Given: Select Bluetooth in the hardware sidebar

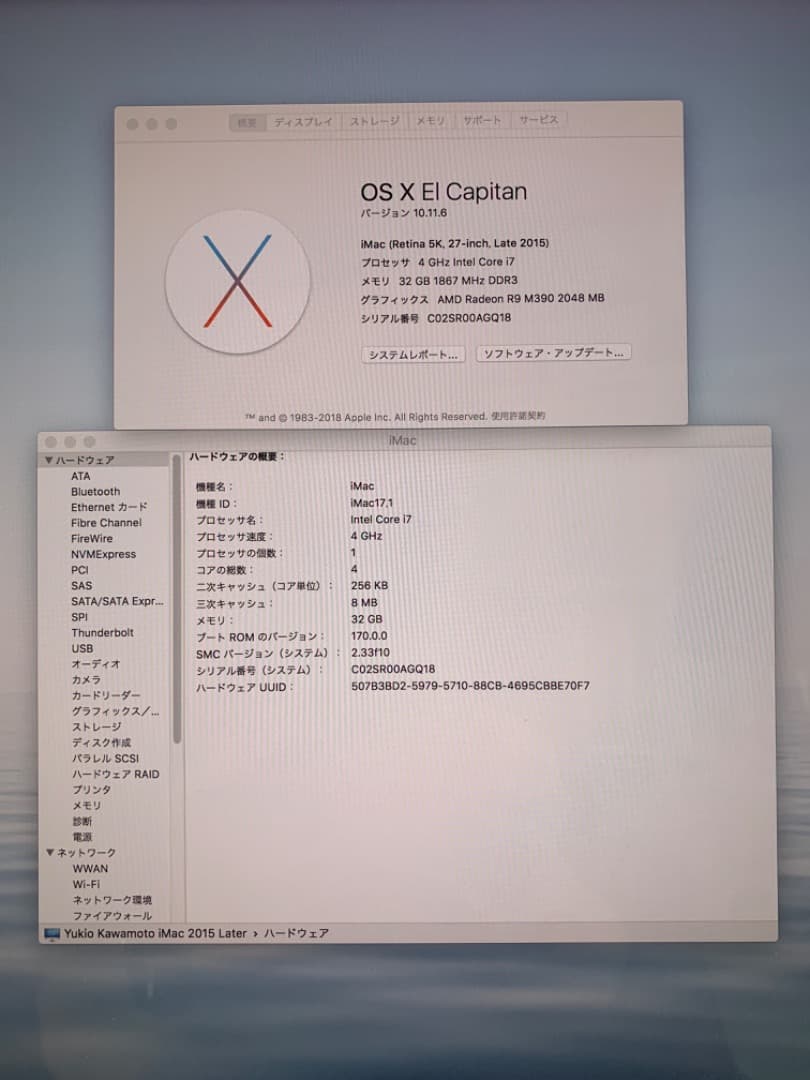Looking at the screenshot, I should (95, 492).
